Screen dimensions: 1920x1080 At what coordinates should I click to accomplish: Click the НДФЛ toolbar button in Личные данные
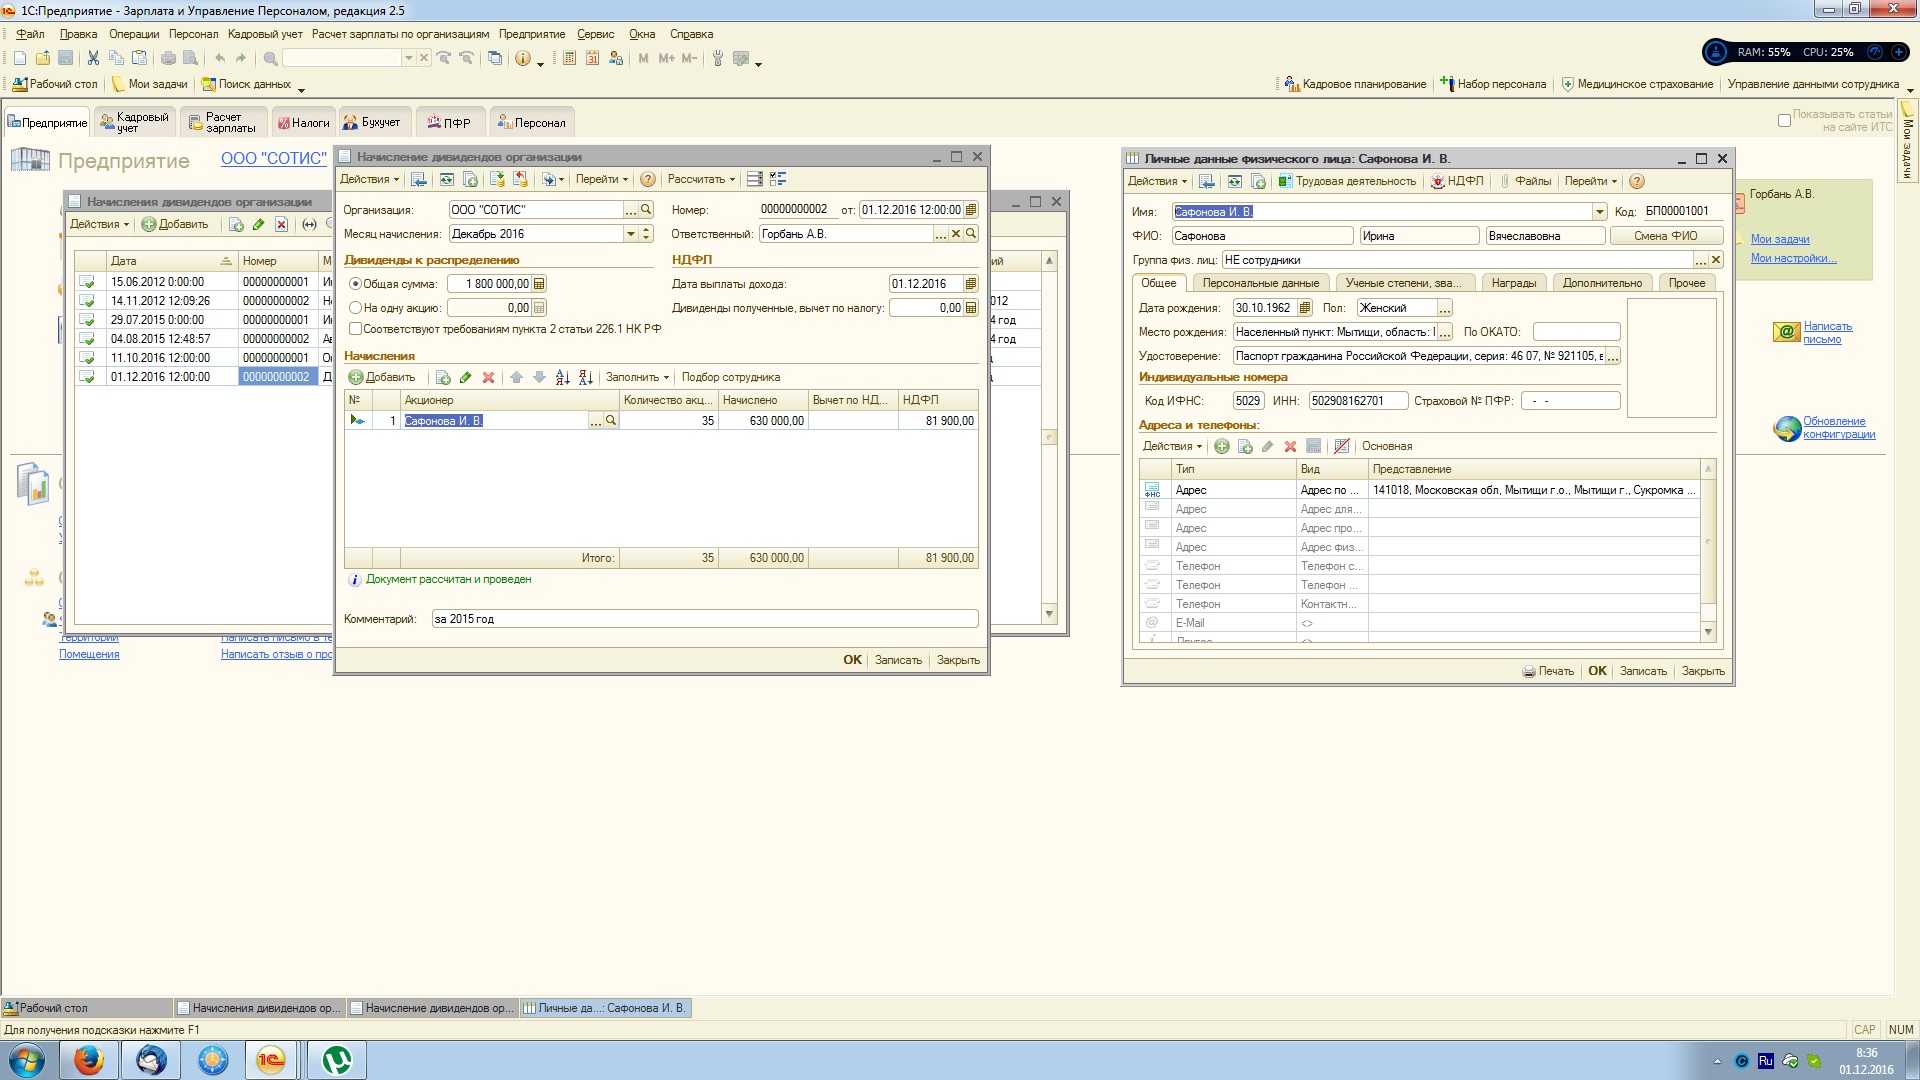tap(1457, 181)
